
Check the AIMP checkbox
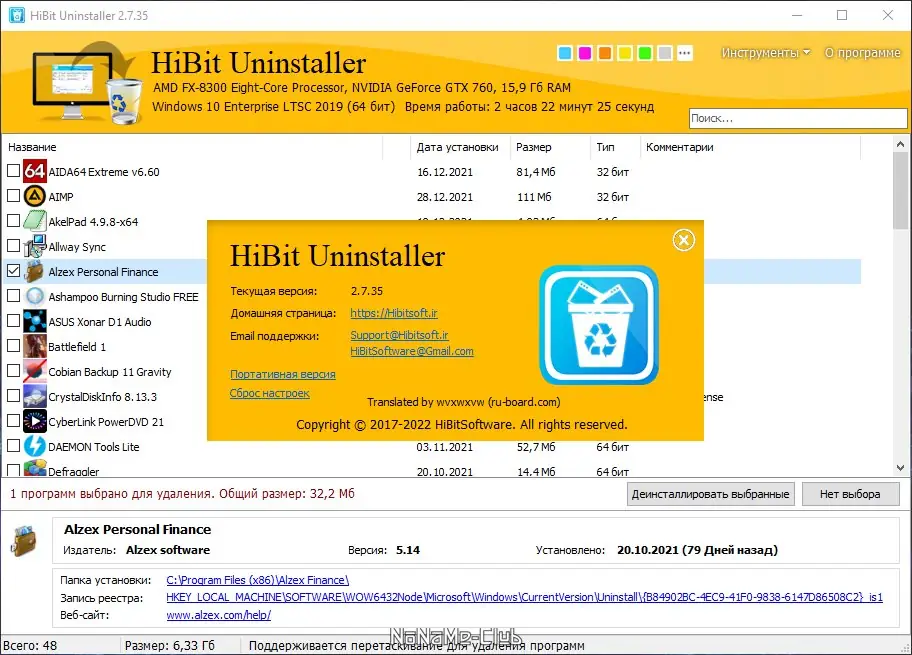click(x=13, y=196)
